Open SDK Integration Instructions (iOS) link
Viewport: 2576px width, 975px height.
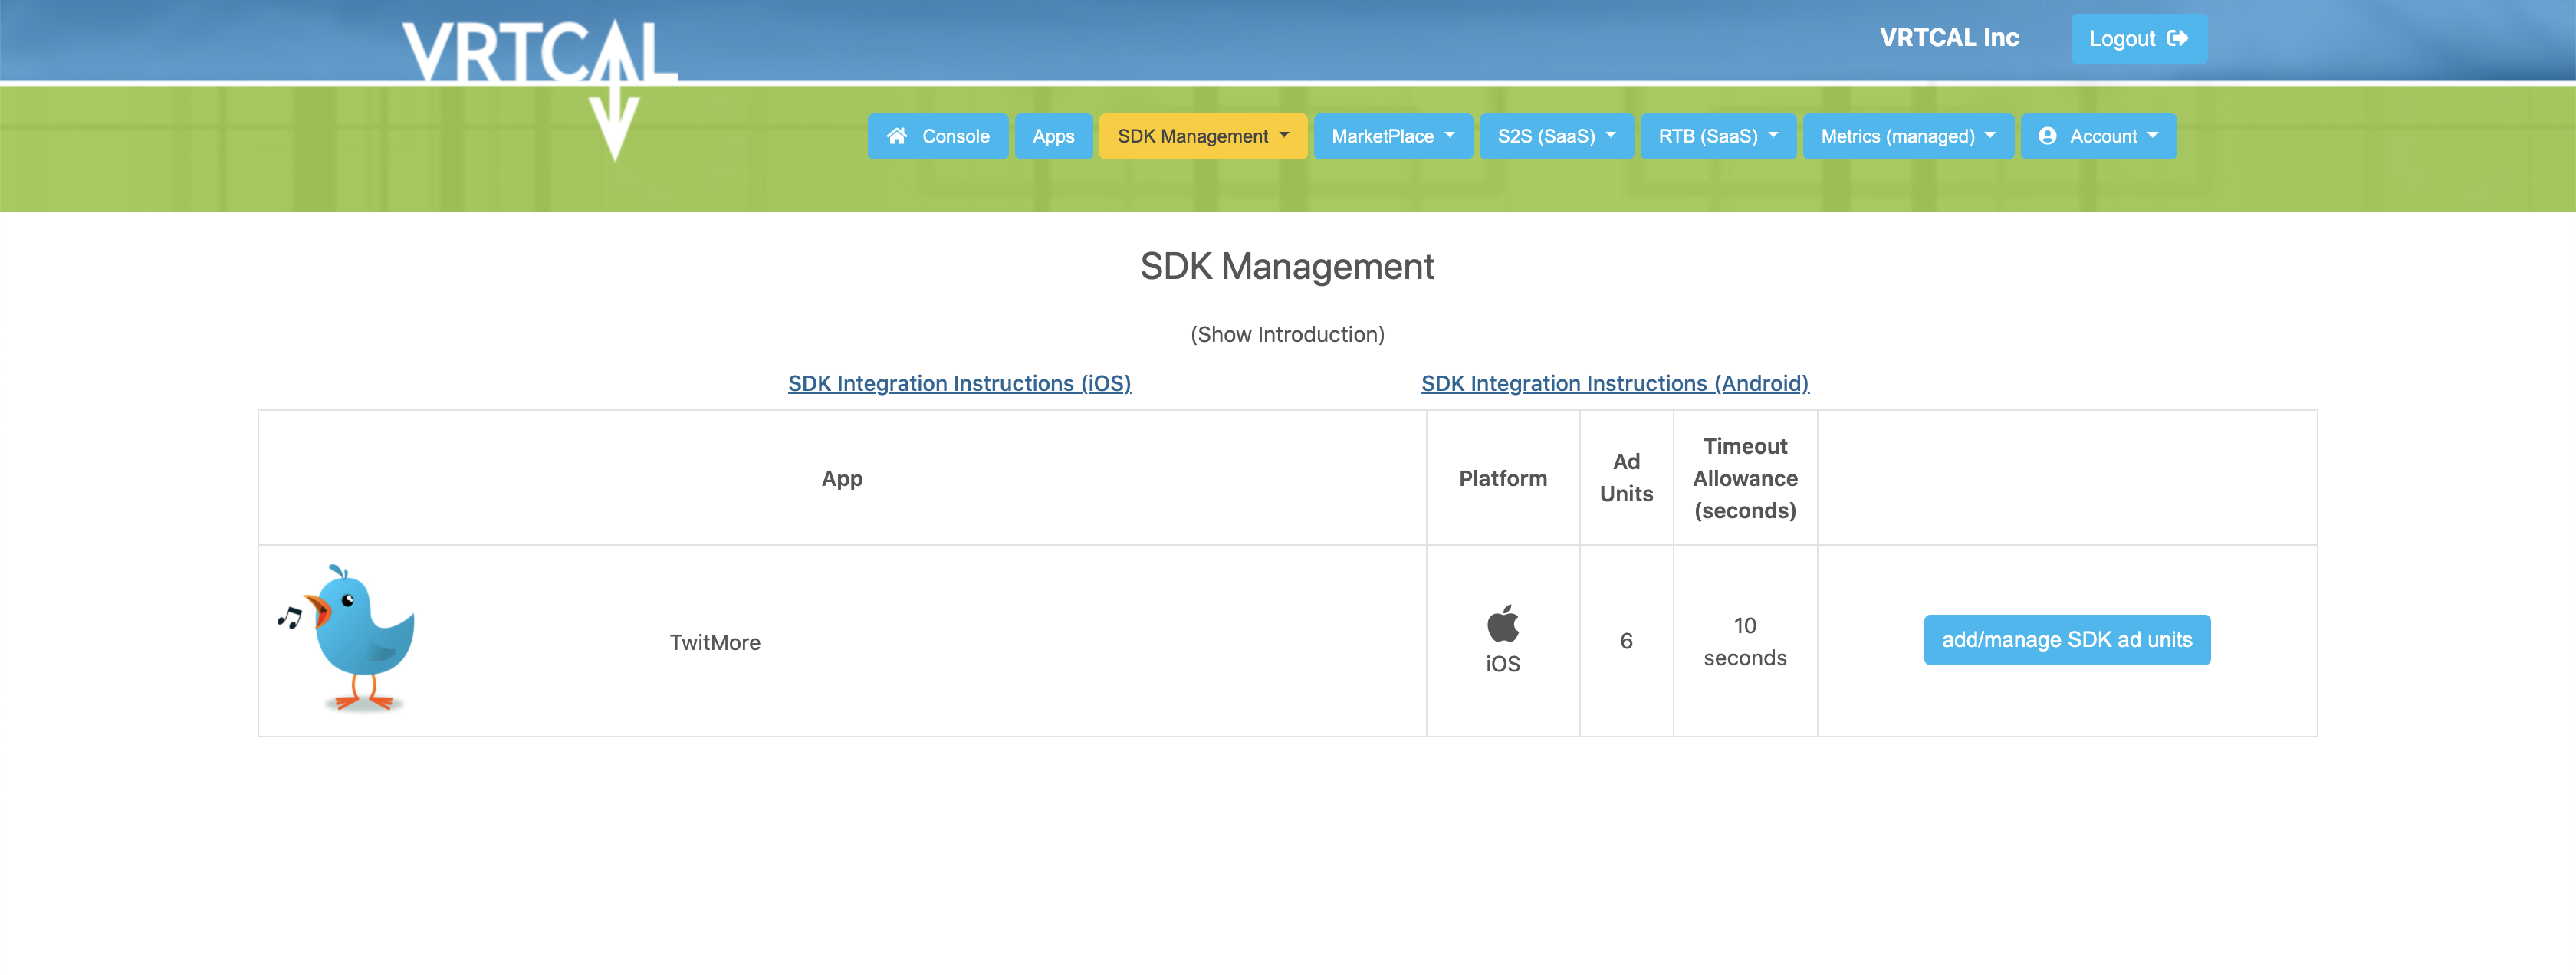click(959, 383)
